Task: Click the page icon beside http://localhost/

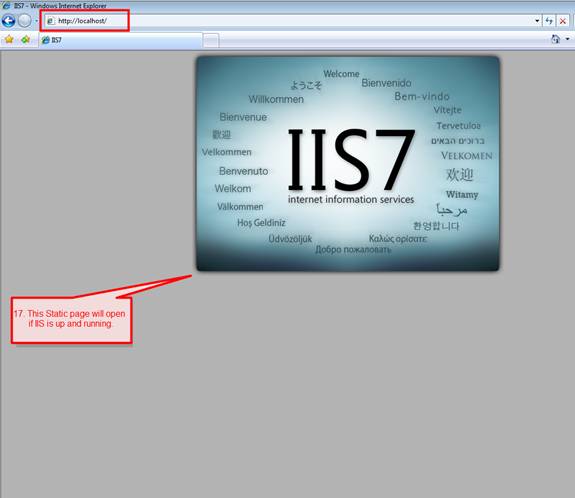Action: (51, 21)
